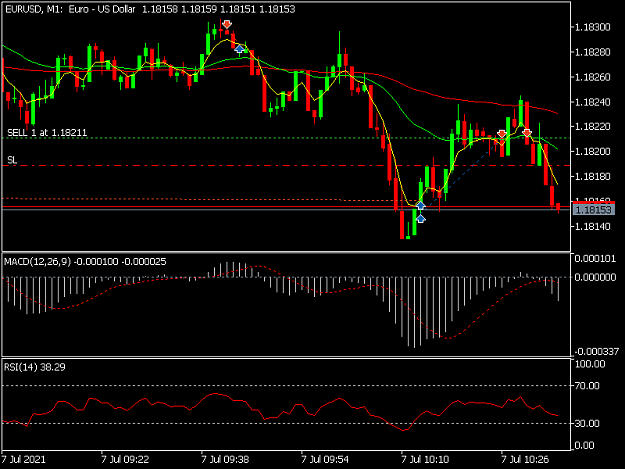Click the MACD(12,26,9) indicator label
This screenshot has height=469, width=625.
(x=85, y=261)
